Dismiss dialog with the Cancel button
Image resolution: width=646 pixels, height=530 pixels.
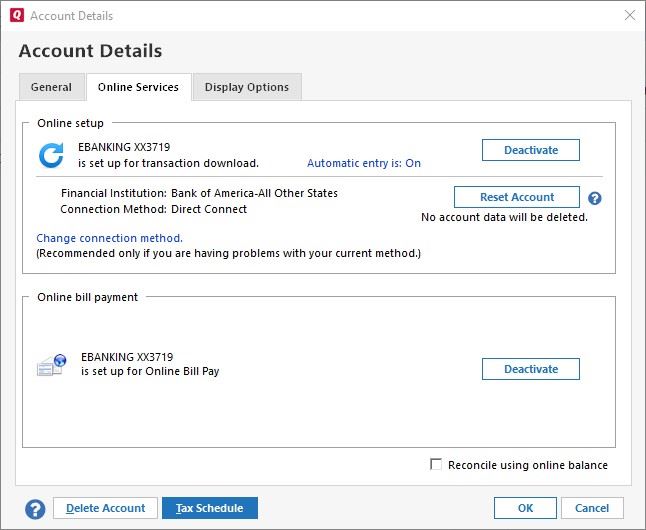click(592, 508)
